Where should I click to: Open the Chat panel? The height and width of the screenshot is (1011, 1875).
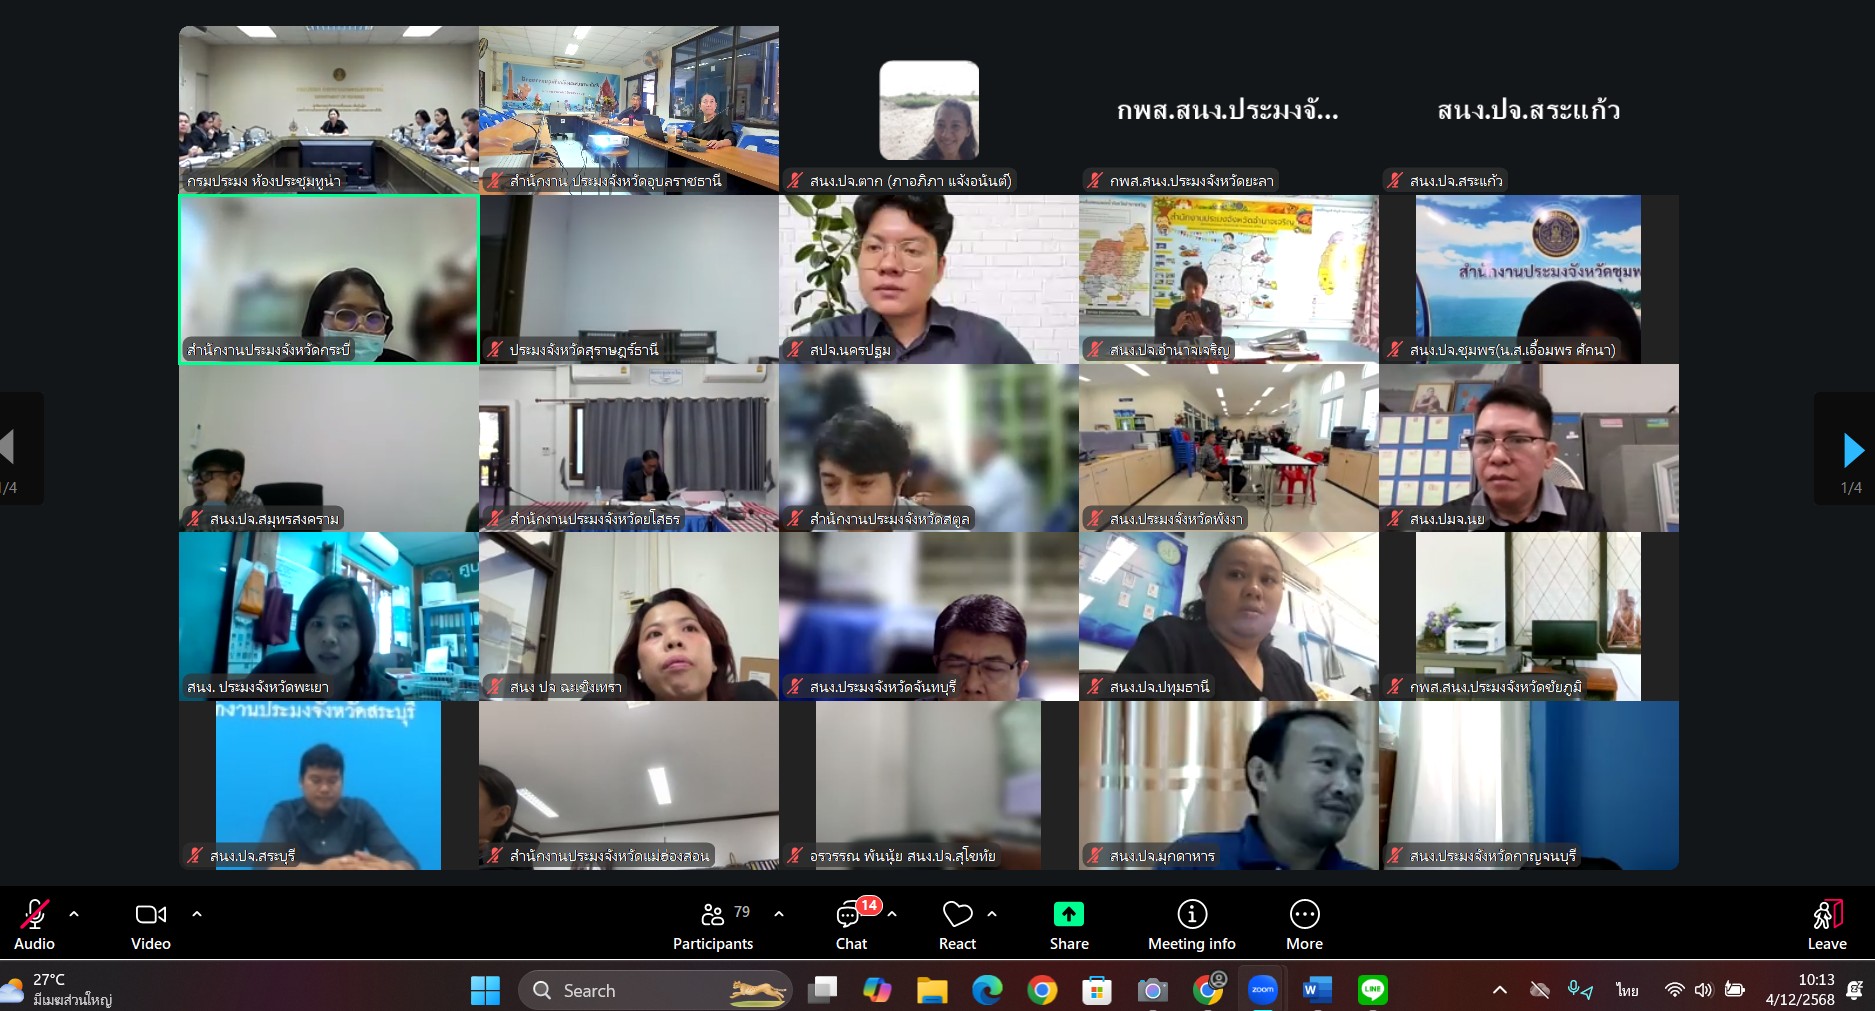(x=851, y=925)
